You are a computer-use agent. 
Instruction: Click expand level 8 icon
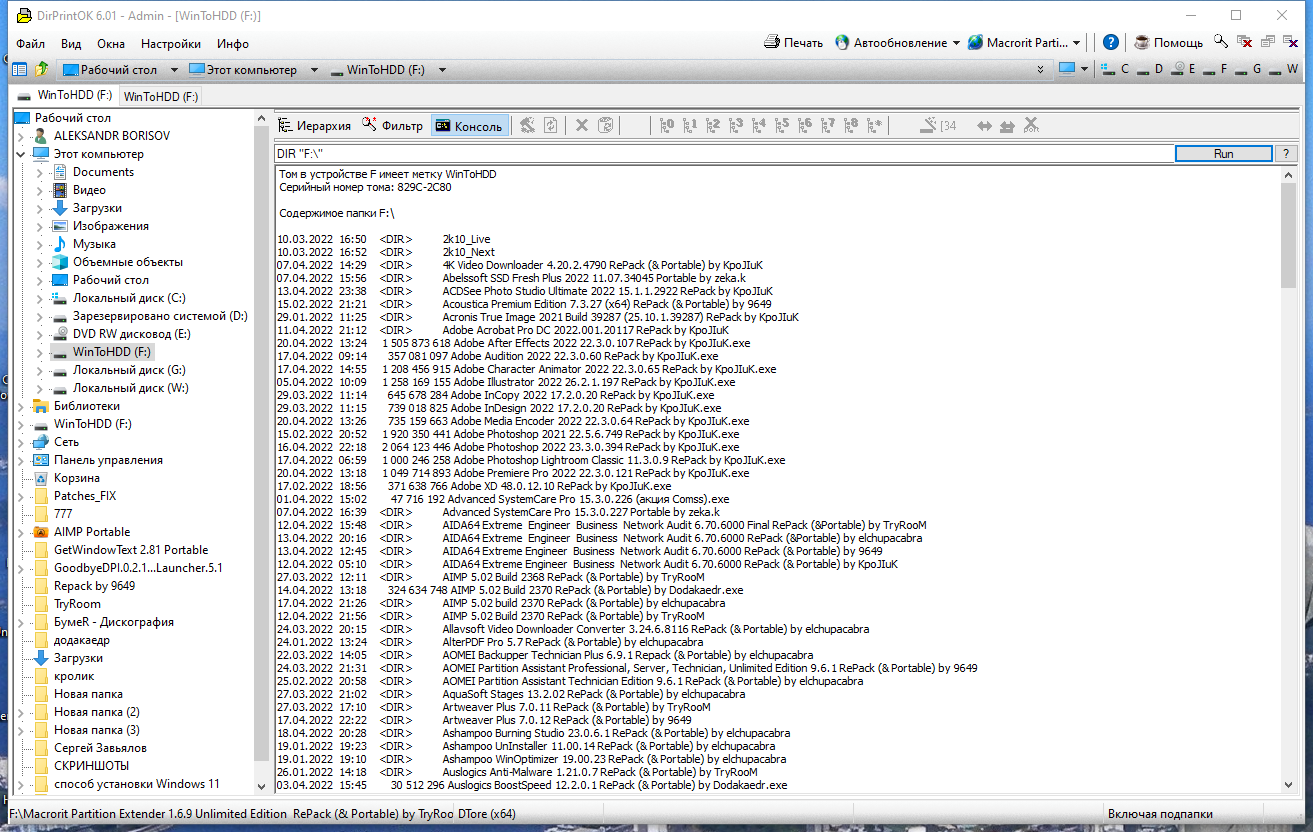(x=851, y=126)
